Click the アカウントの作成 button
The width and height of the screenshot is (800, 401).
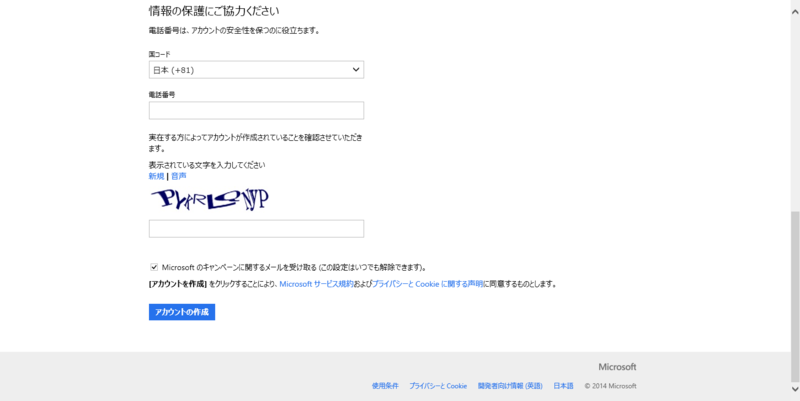(x=182, y=312)
